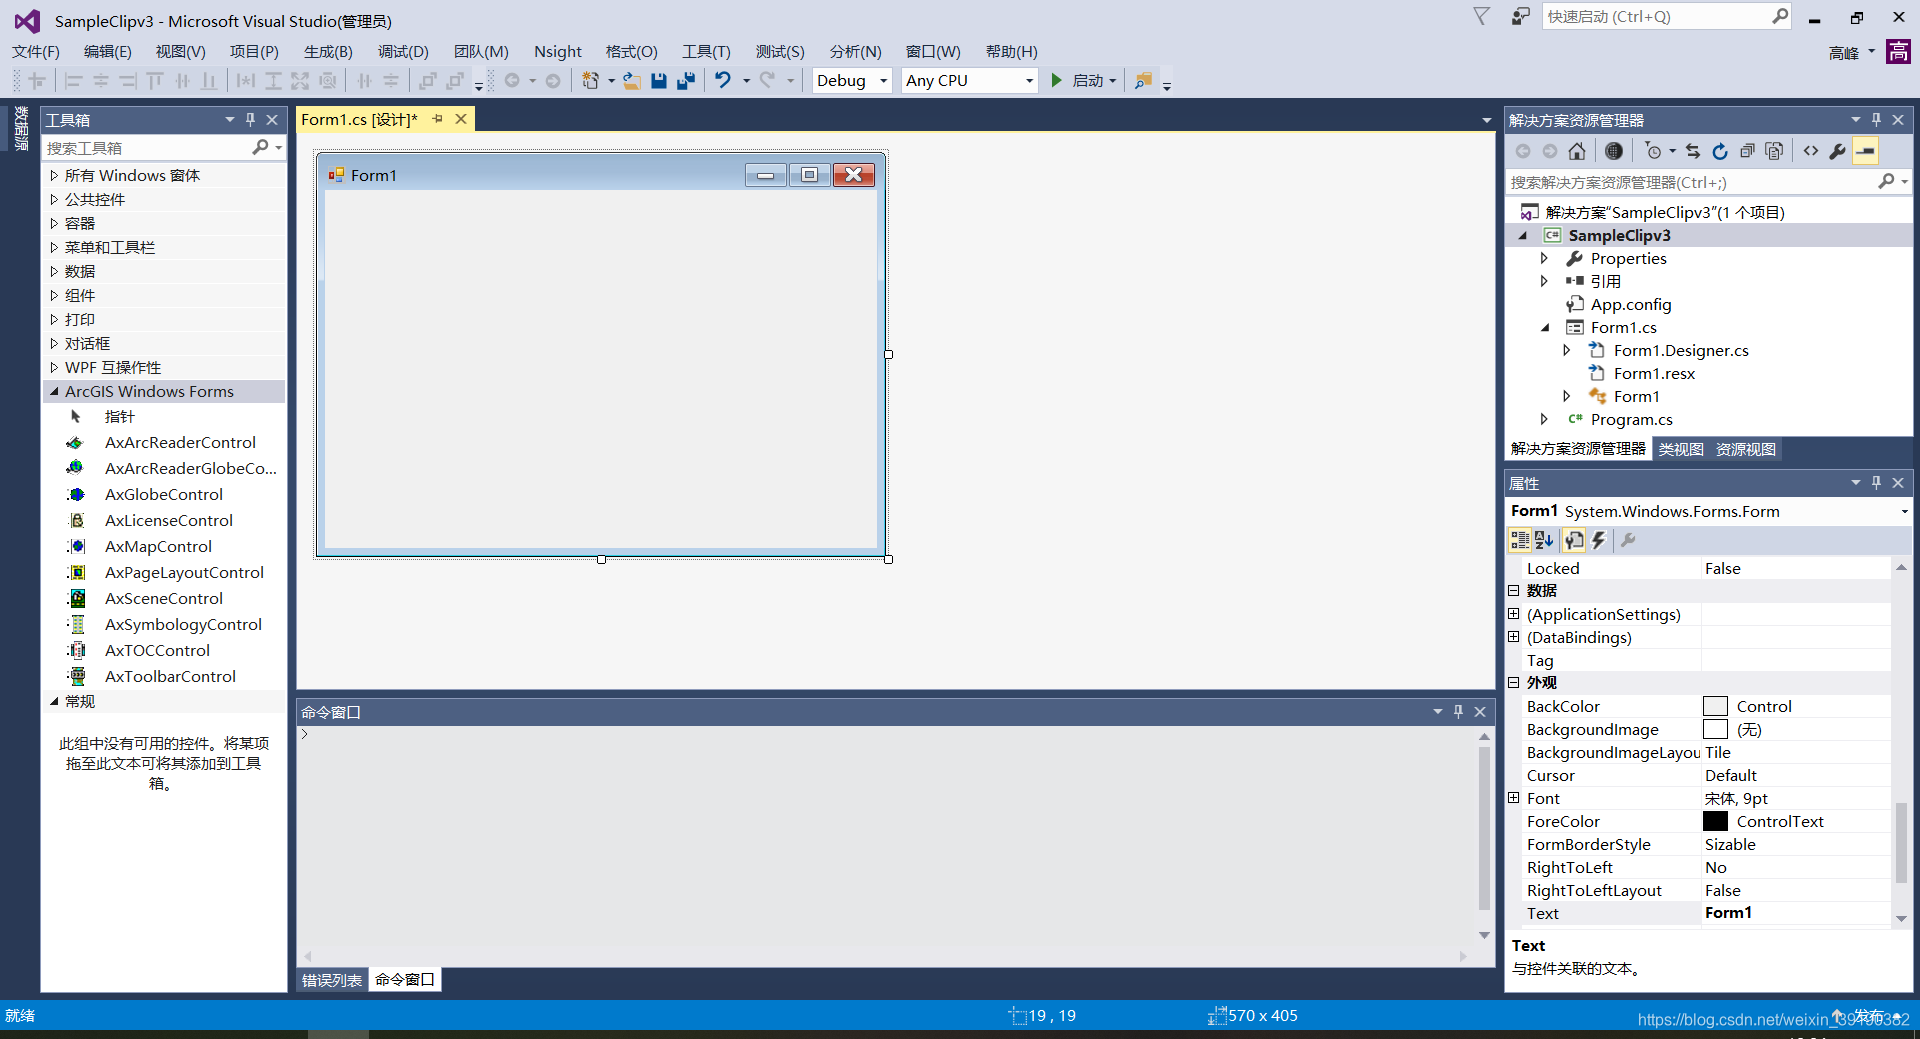Image resolution: width=1920 pixels, height=1039 pixels.
Task: Show Events lightning icon in Properties
Action: pyautogui.click(x=1599, y=541)
